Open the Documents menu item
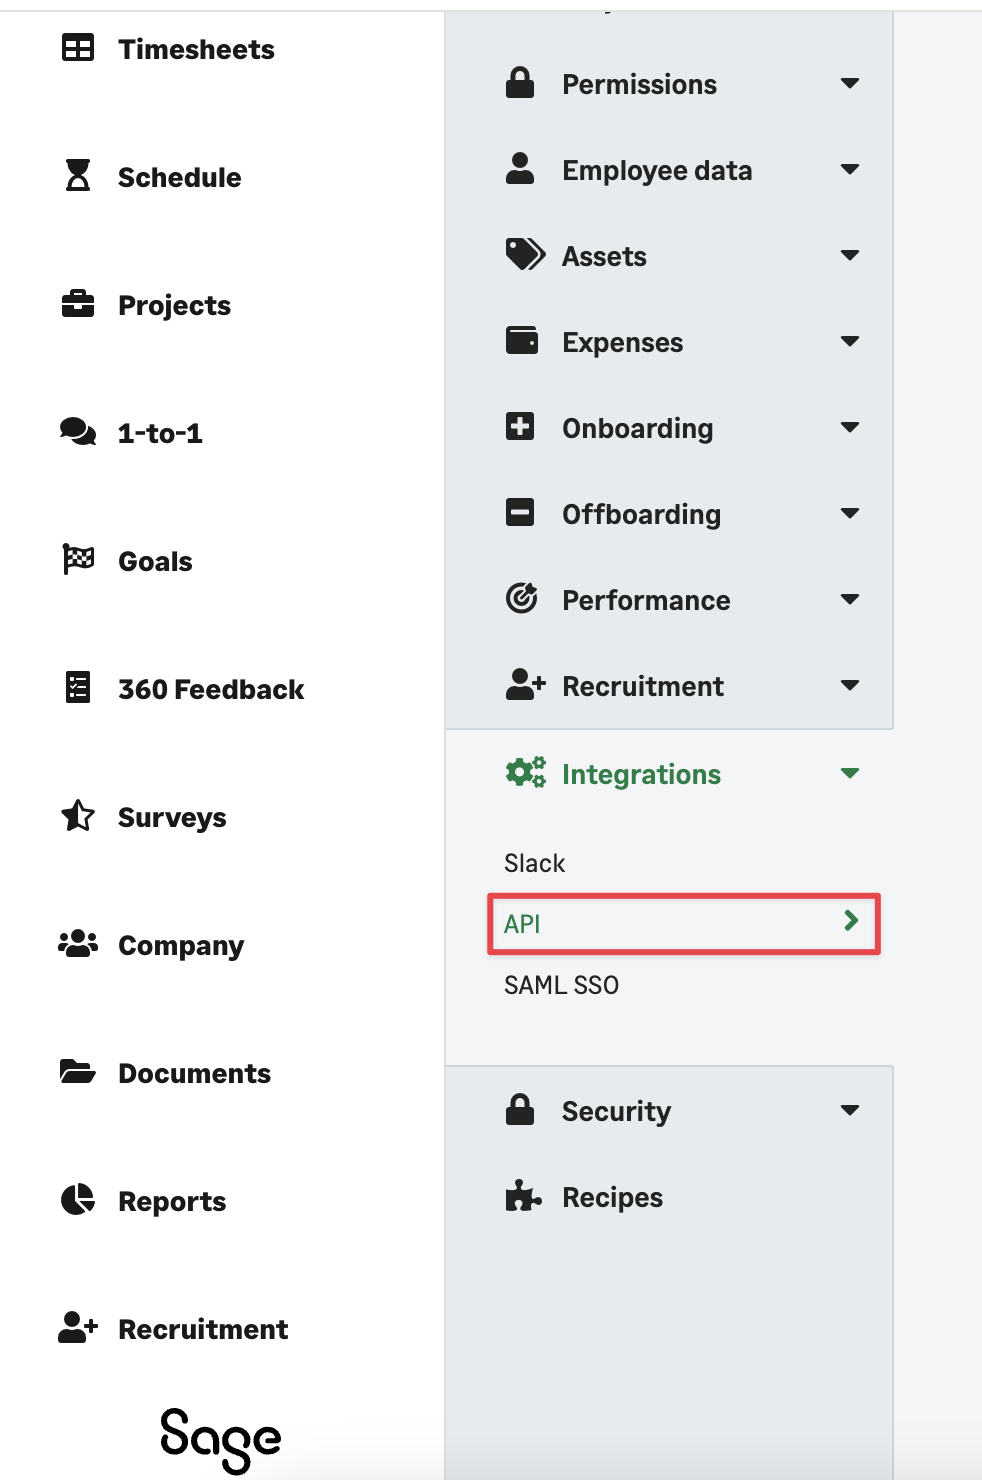The height and width of the screenshot is (1480, 982). 194,1073
